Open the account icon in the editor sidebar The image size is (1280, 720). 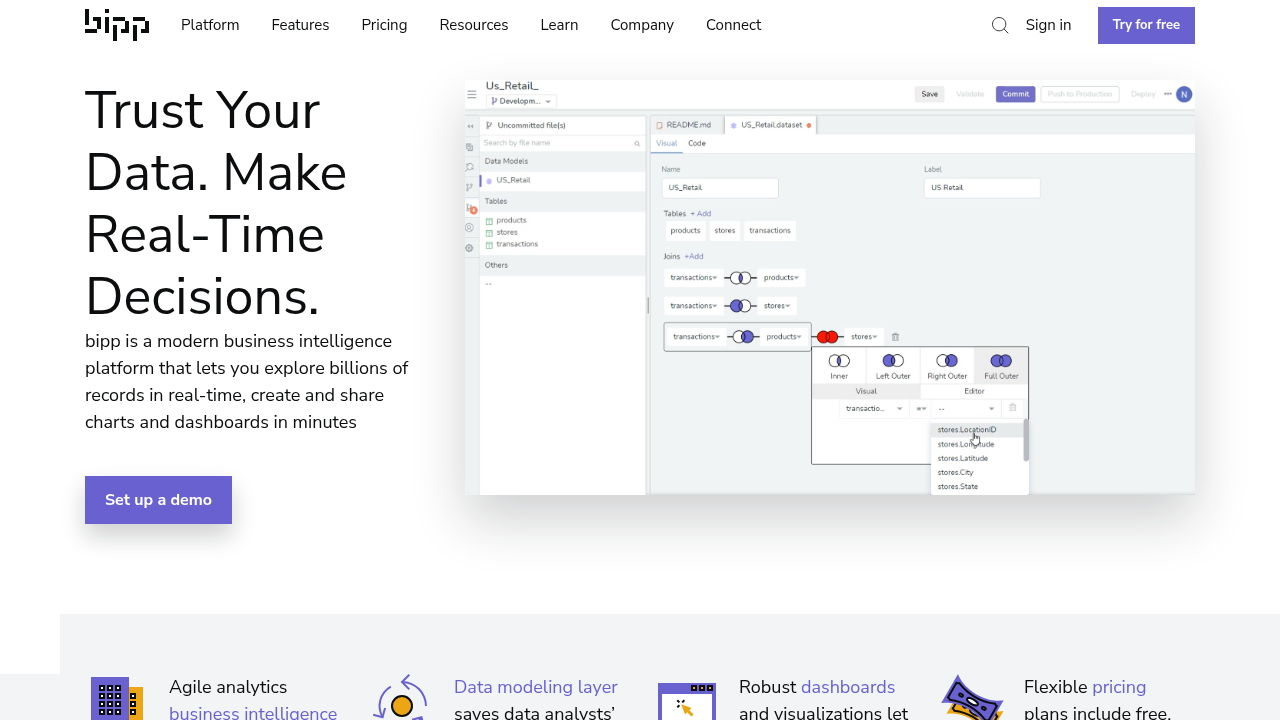tap(470, 227)
